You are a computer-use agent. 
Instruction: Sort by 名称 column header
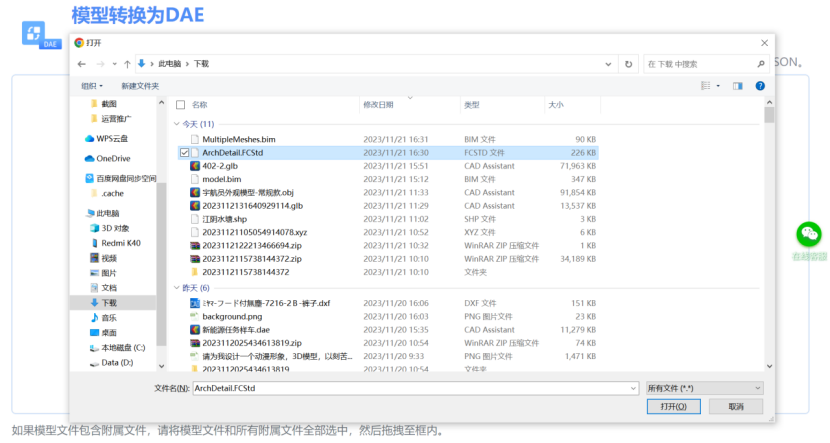200,105
